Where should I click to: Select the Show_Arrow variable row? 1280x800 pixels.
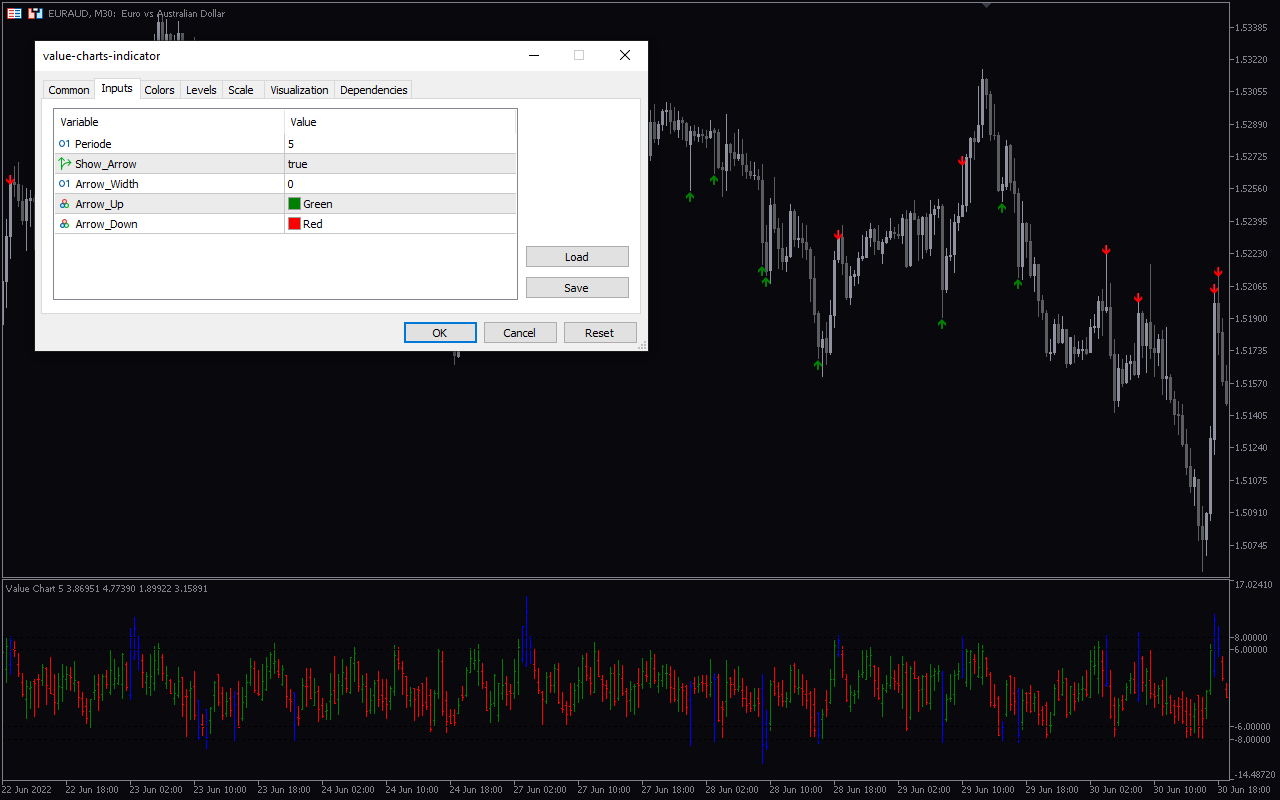click(x=286, y=164)
